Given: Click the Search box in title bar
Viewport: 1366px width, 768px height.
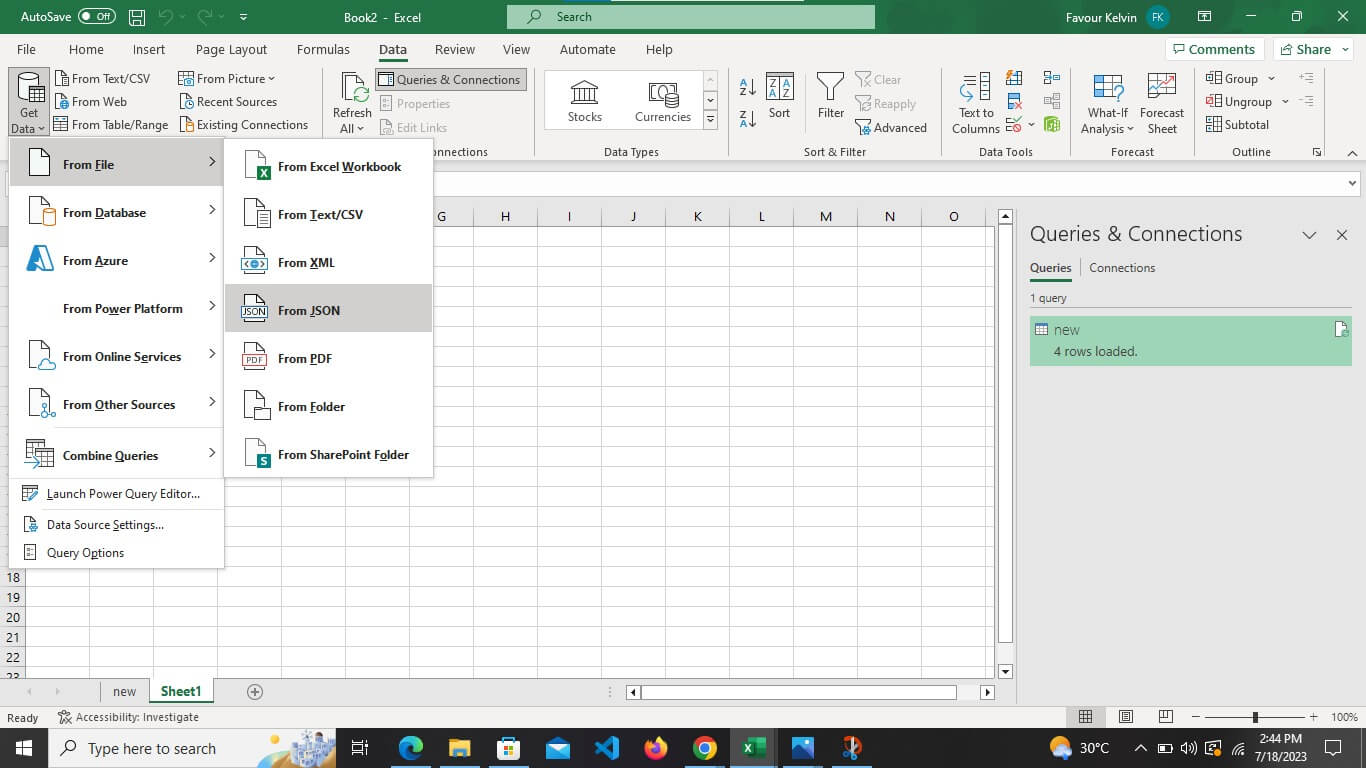Looking at the screenshot, I should pyautogui.click(x=691, y=17).
